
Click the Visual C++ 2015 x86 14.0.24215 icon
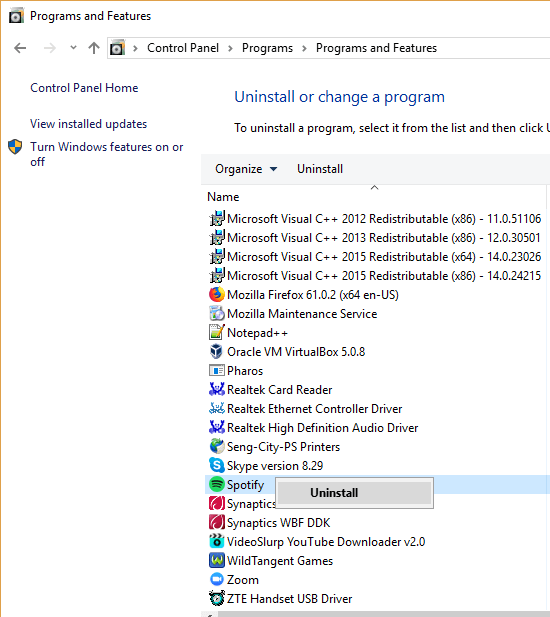[217, 275]
